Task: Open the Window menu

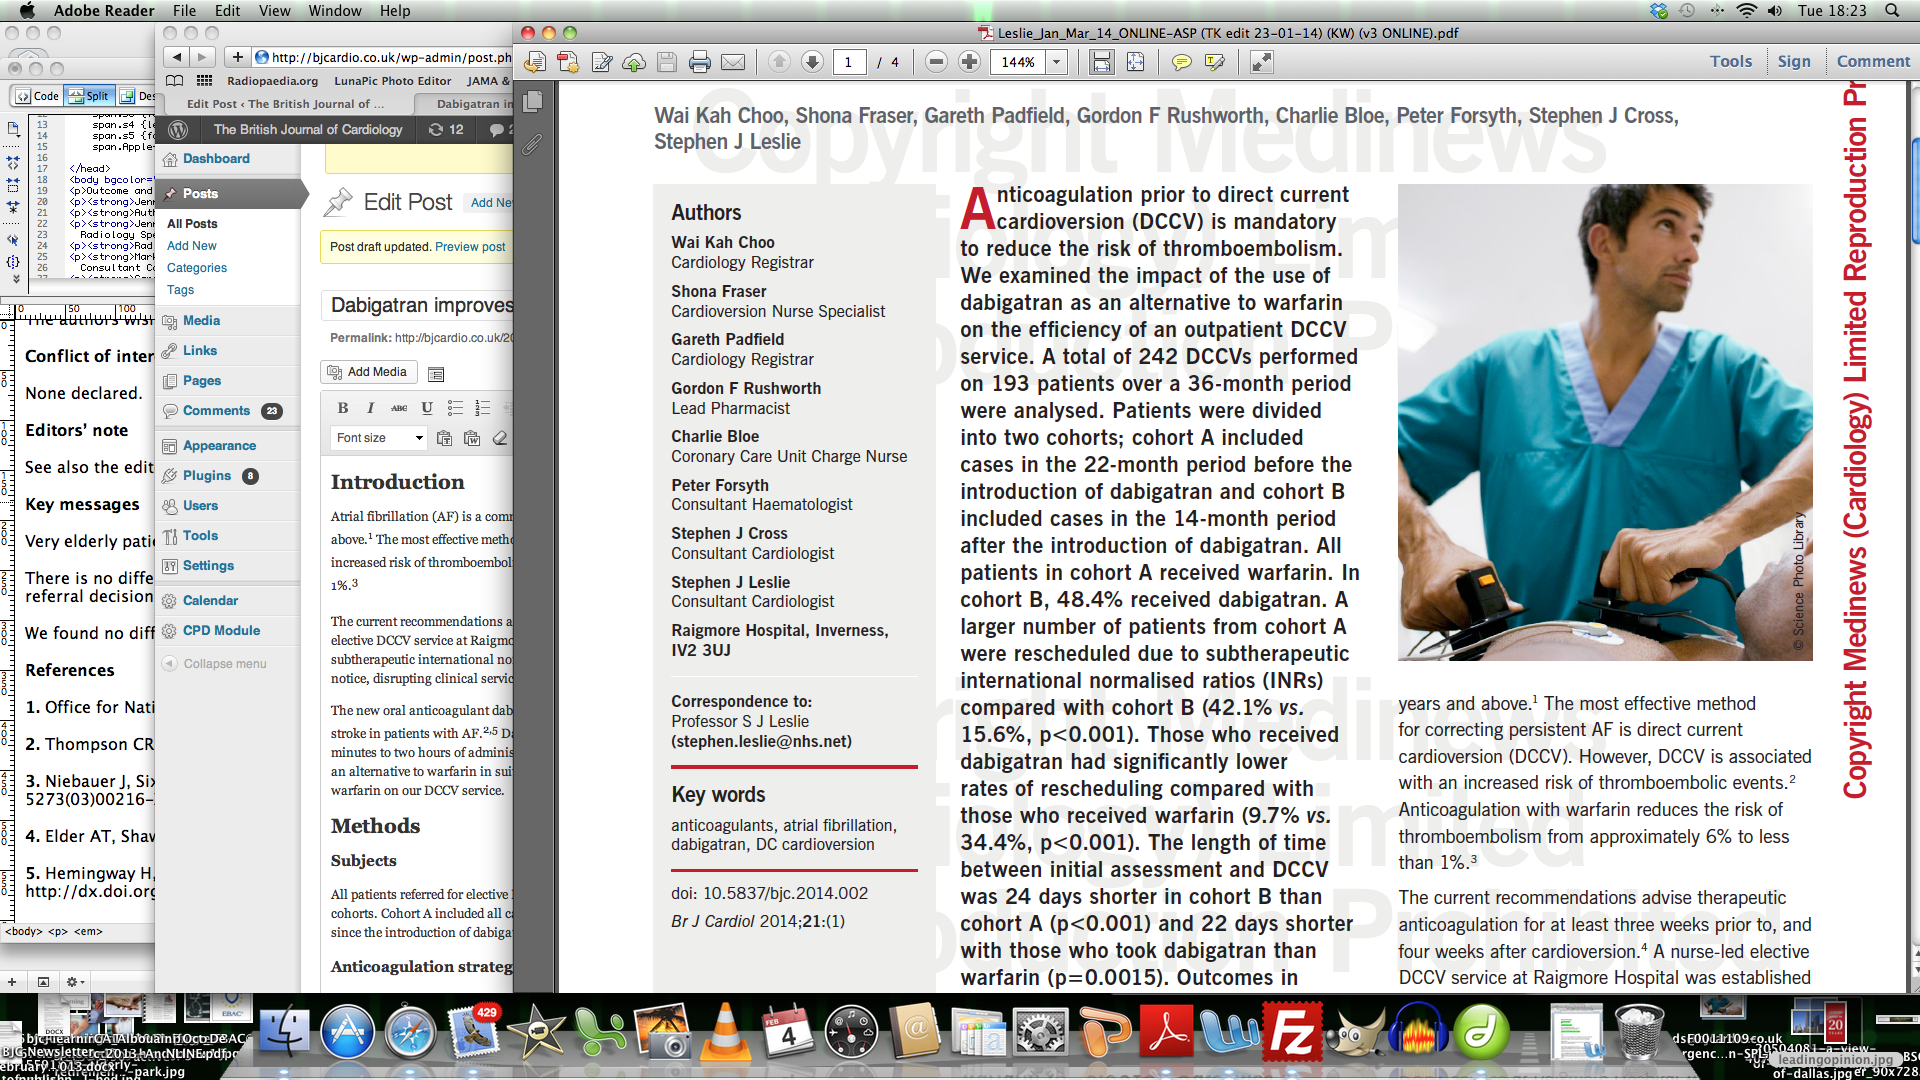Action: tap(334, 11)
